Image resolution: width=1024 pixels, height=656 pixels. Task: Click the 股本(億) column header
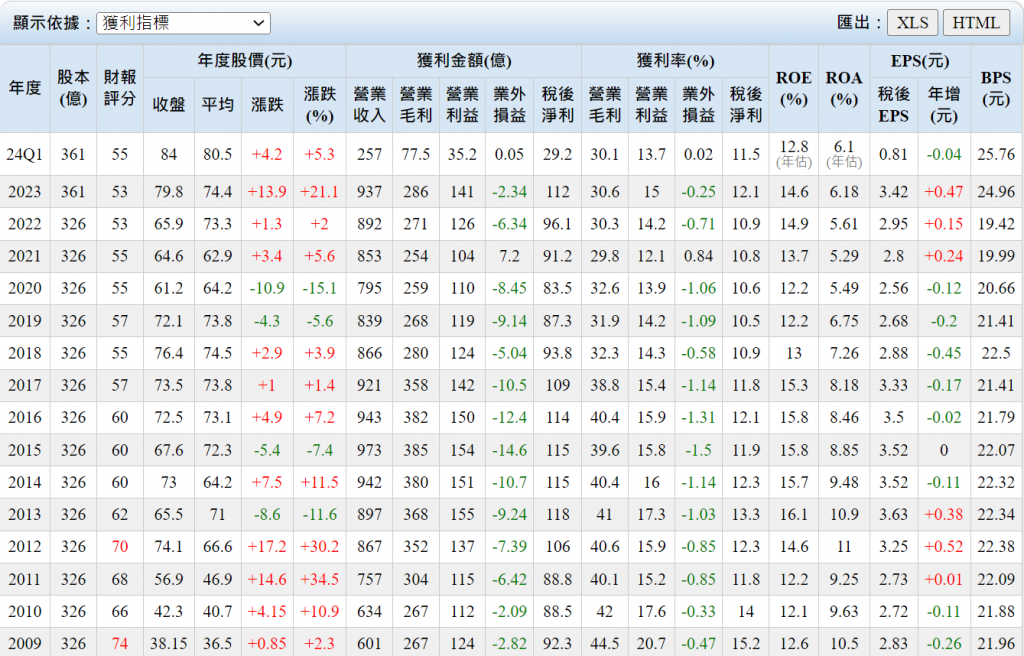tap(73, 88)
